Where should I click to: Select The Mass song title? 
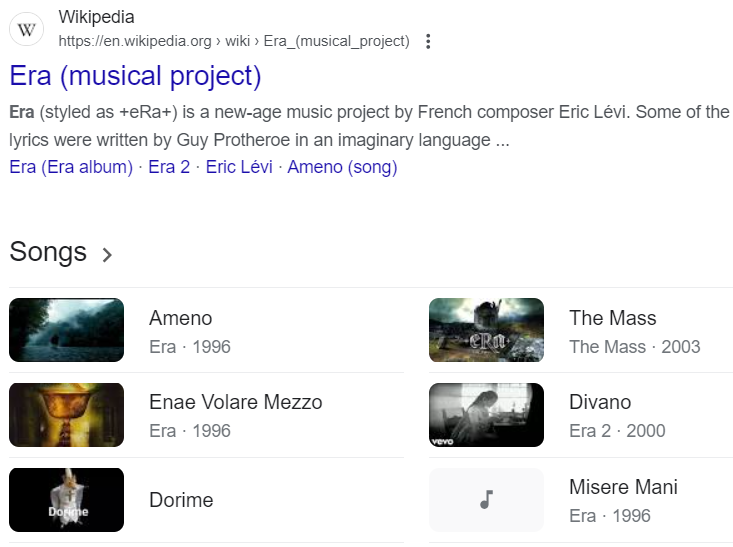[x=612, y=319]
